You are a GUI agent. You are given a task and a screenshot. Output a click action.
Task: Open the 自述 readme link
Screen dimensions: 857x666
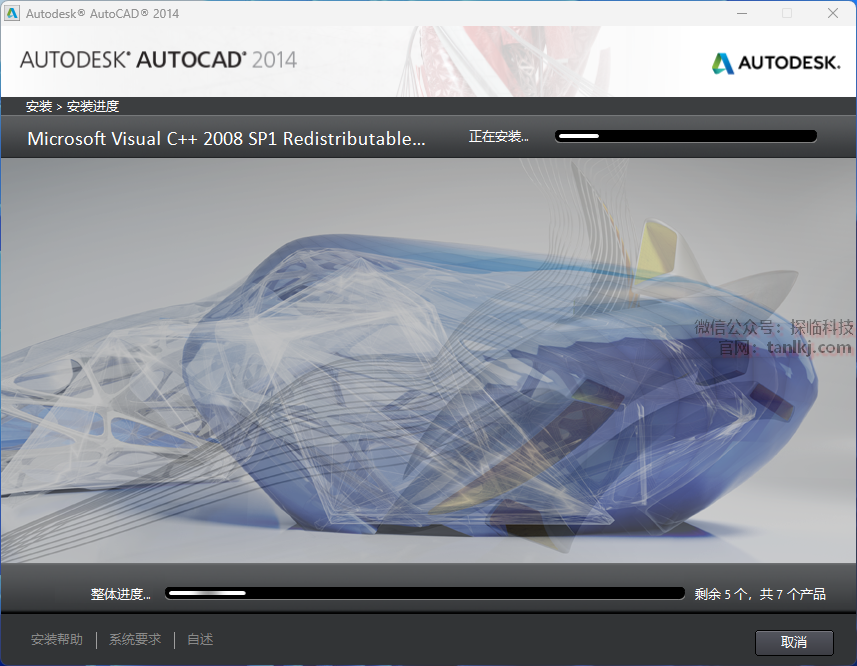click(x=200, y=639)
